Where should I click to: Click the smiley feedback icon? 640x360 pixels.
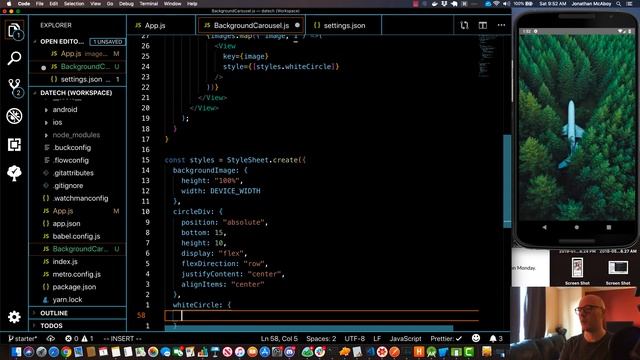476,338
